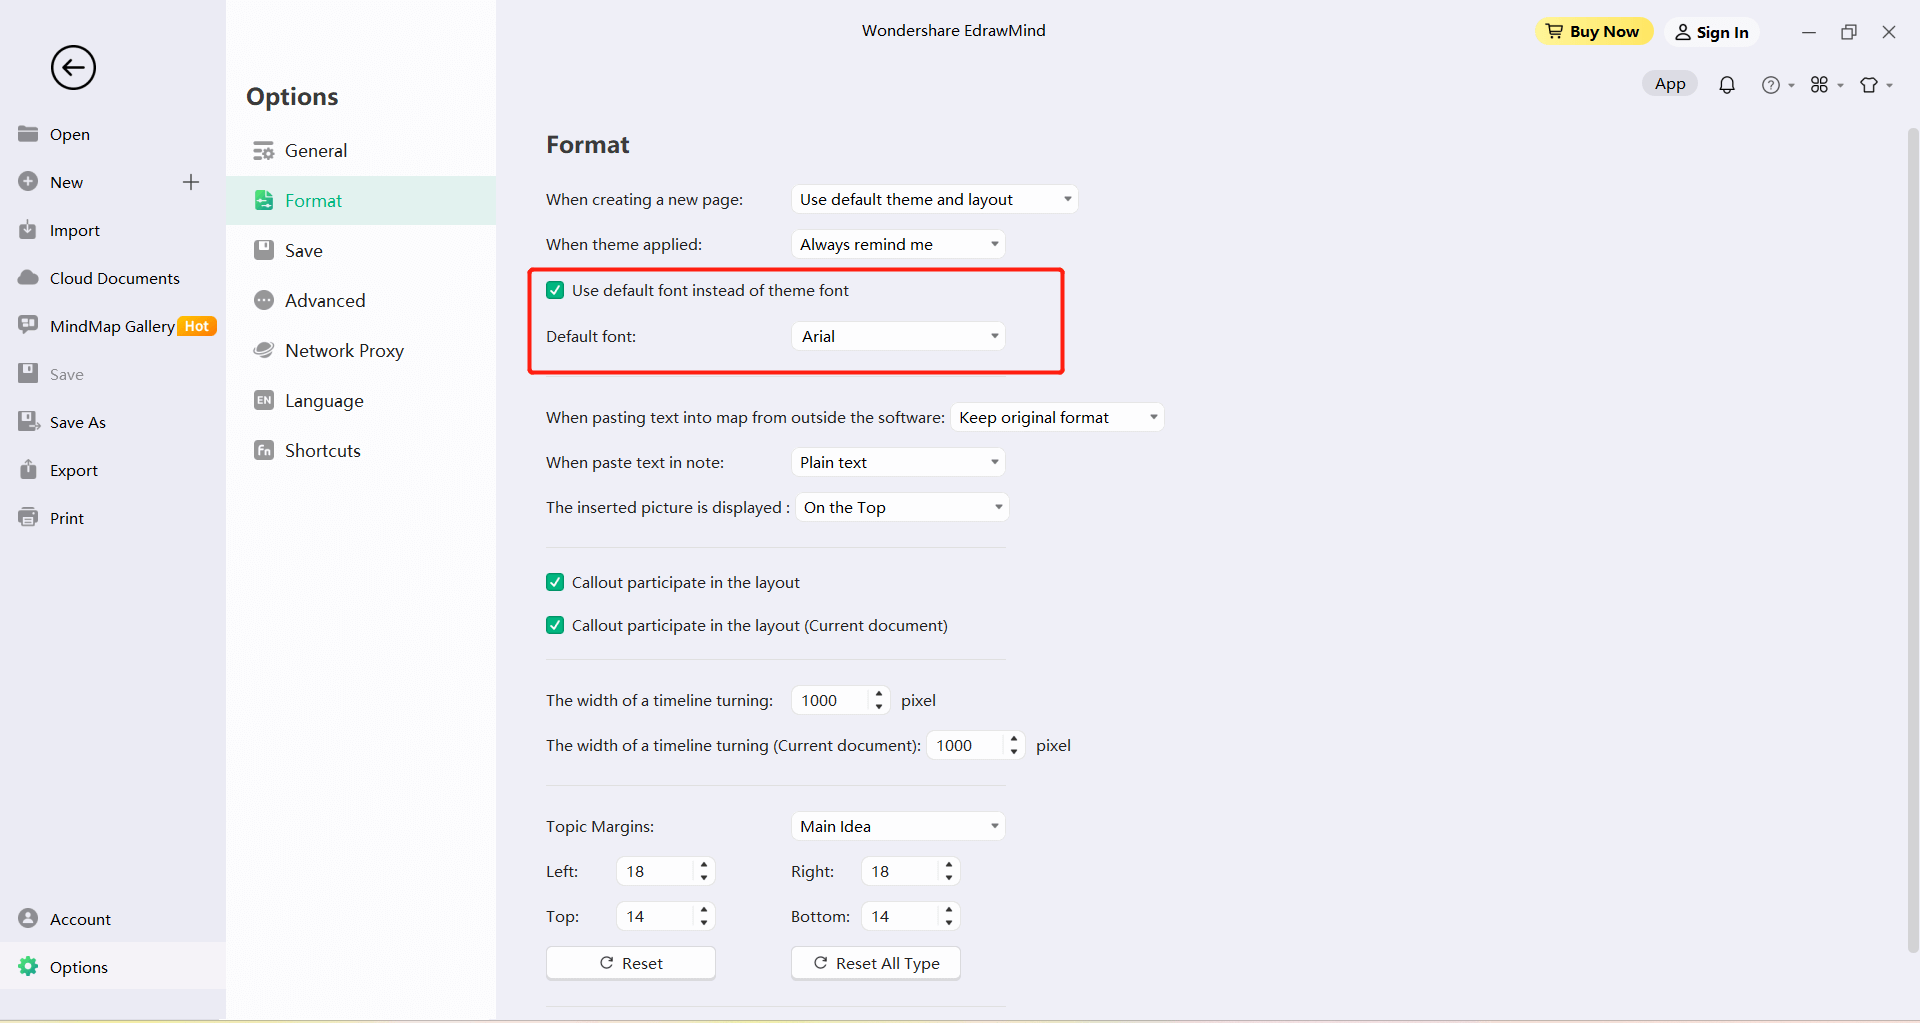Open the inserted picture position dropdown
The height and width of the screenshot is (1023, 1920).
point(902,507)
